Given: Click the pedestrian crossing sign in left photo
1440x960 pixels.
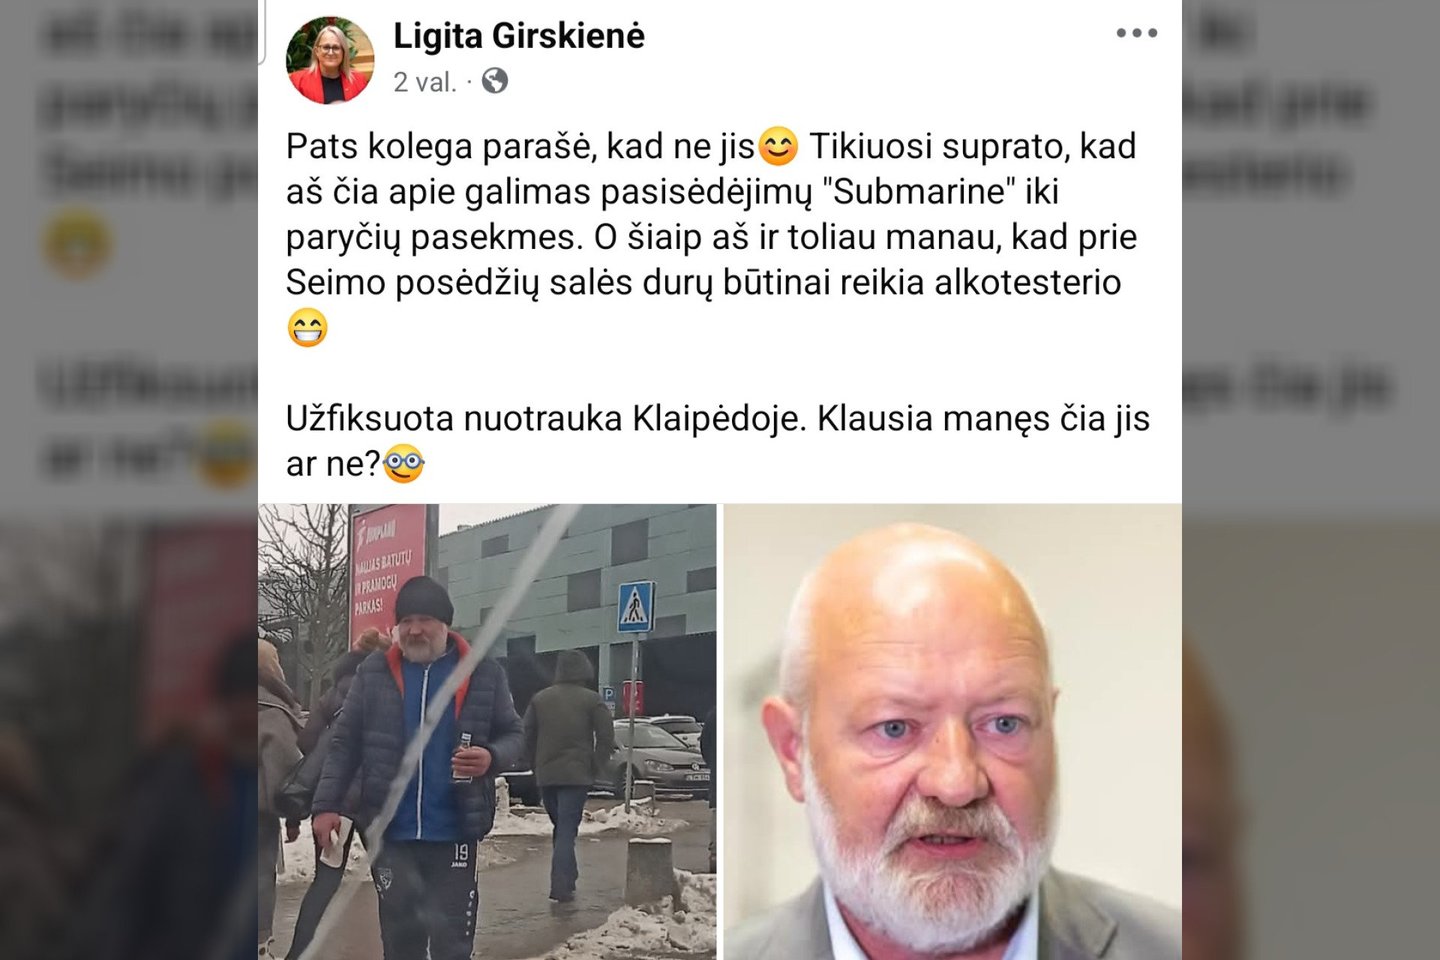Looking at the screenshot, I should coord(635,608).
